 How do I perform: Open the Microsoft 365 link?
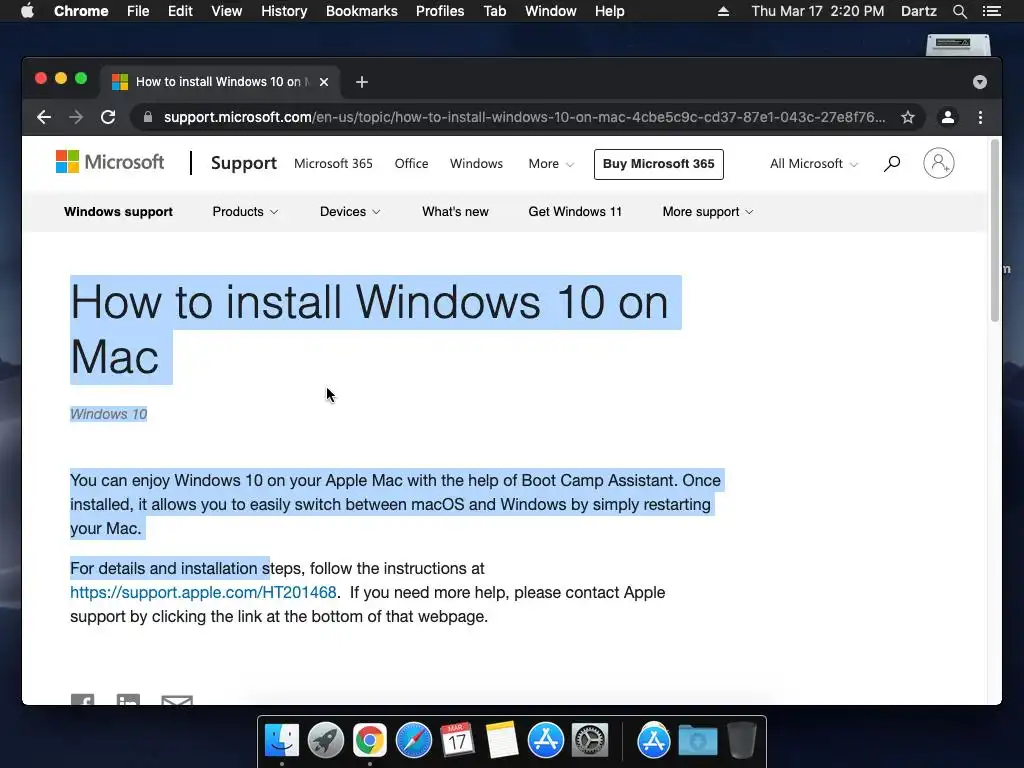pyautogui.click(x=333, y=164)
